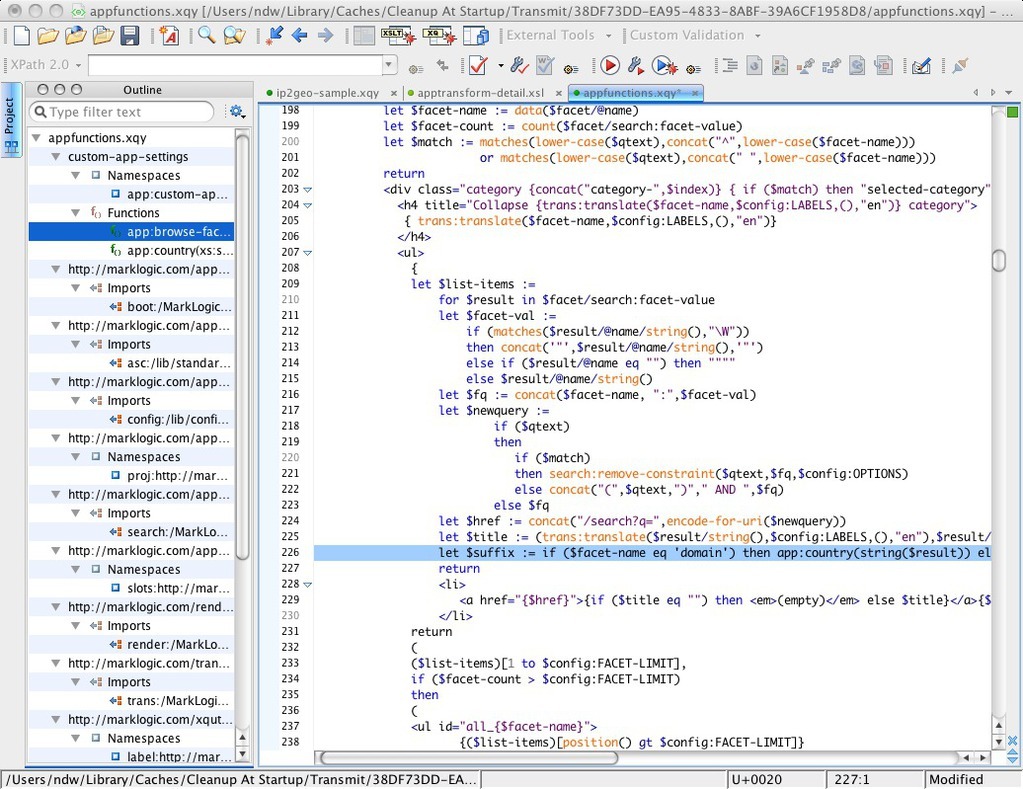Image resolution: width=1023 pixels, height=789 pixels.
Task: Select the search:/MarkLo... import item
Action: pyautogui.click(x=131, y=532)
